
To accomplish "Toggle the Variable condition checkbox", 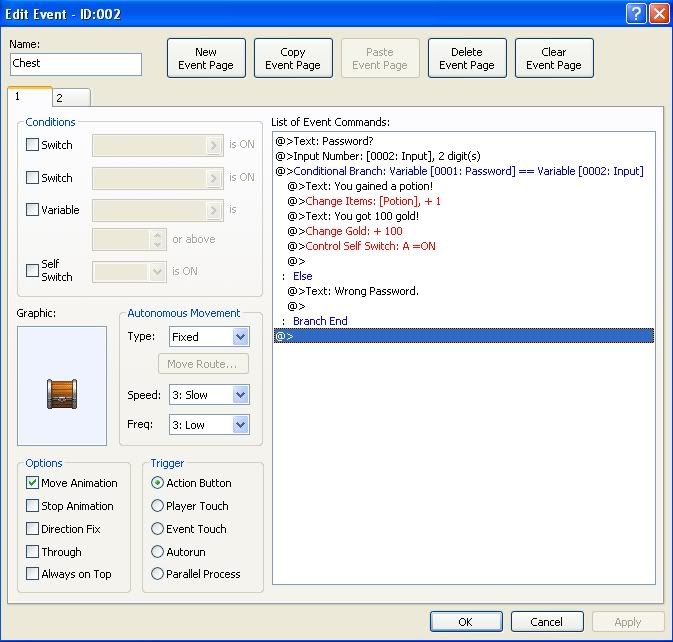I will pos(33,210).
